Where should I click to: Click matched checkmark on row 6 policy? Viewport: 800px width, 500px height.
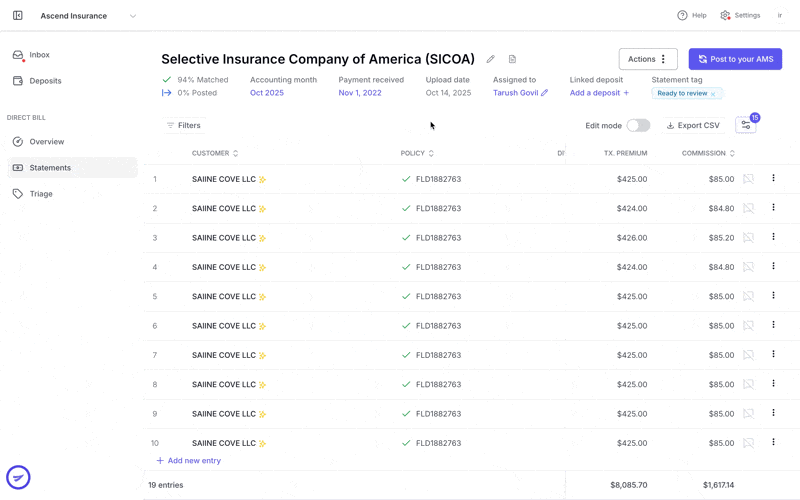(x=406, y=326)
